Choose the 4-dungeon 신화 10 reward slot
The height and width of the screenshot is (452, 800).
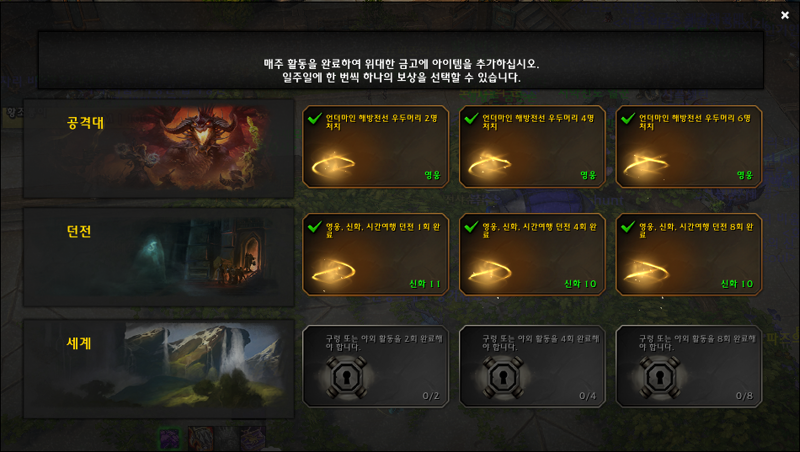[532, 255]
